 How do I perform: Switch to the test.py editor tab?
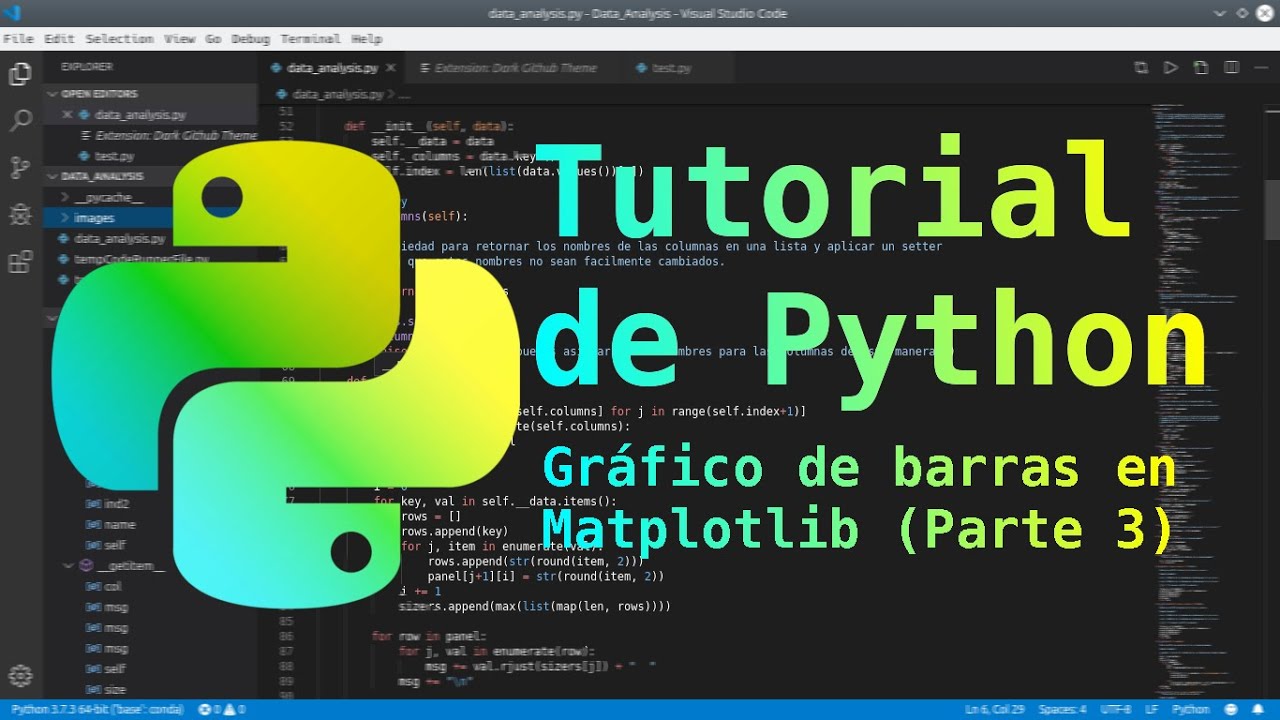(x=671, y=68)
